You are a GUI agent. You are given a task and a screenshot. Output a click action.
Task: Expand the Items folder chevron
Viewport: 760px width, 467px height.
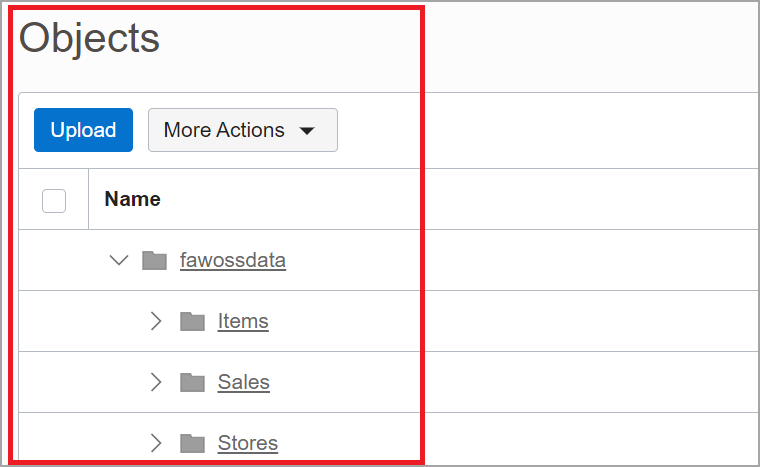click(x=155, y=321)
